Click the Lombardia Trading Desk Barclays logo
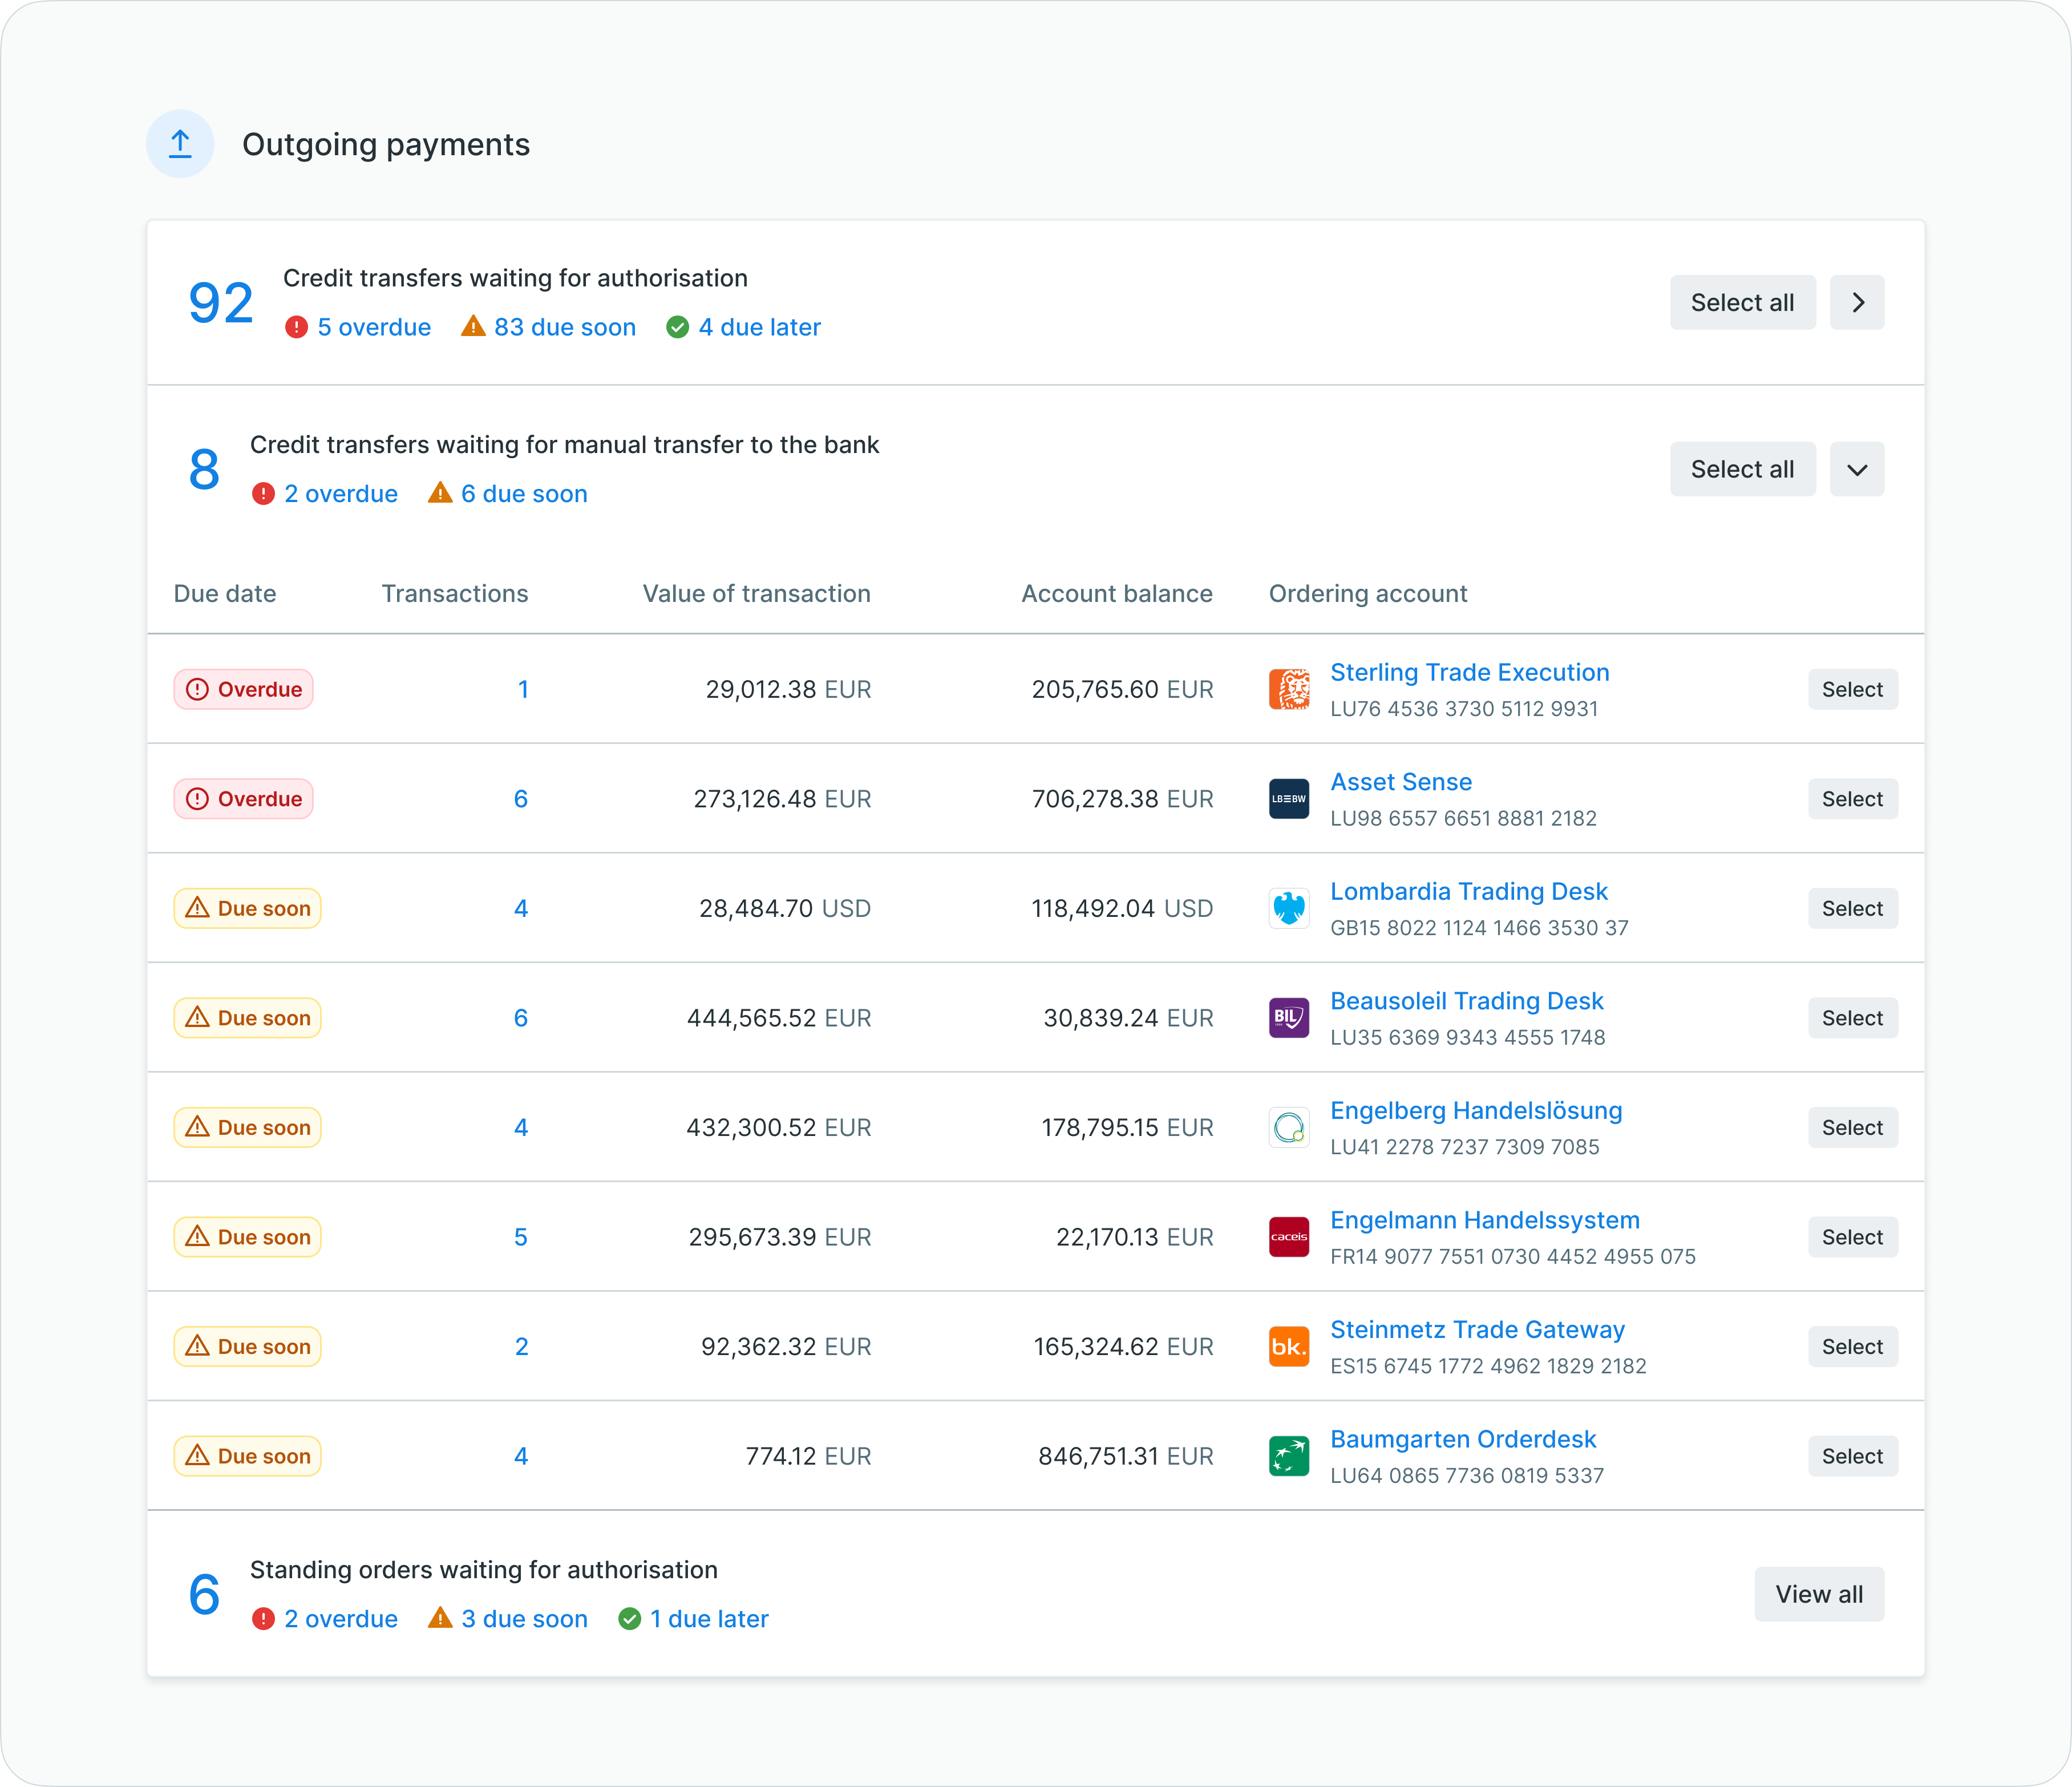Image resolution: width=2072 pixels, height=1787 pixels. 1288,908
